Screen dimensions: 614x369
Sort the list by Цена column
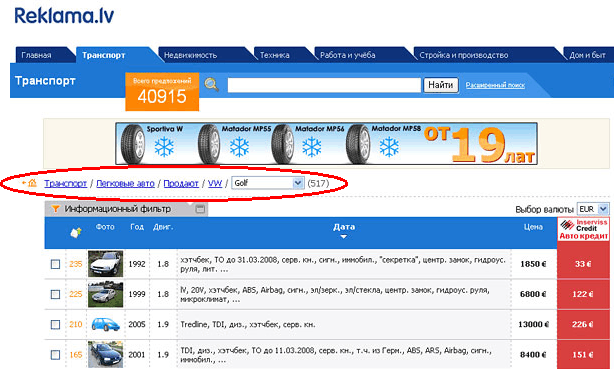[x=533, y=227]
